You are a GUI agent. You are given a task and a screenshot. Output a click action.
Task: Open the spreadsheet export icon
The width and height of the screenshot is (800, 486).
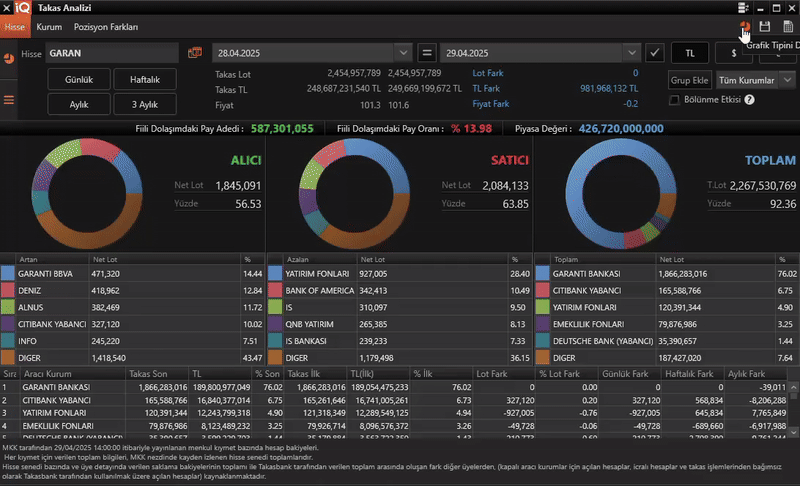click(788, 26)
